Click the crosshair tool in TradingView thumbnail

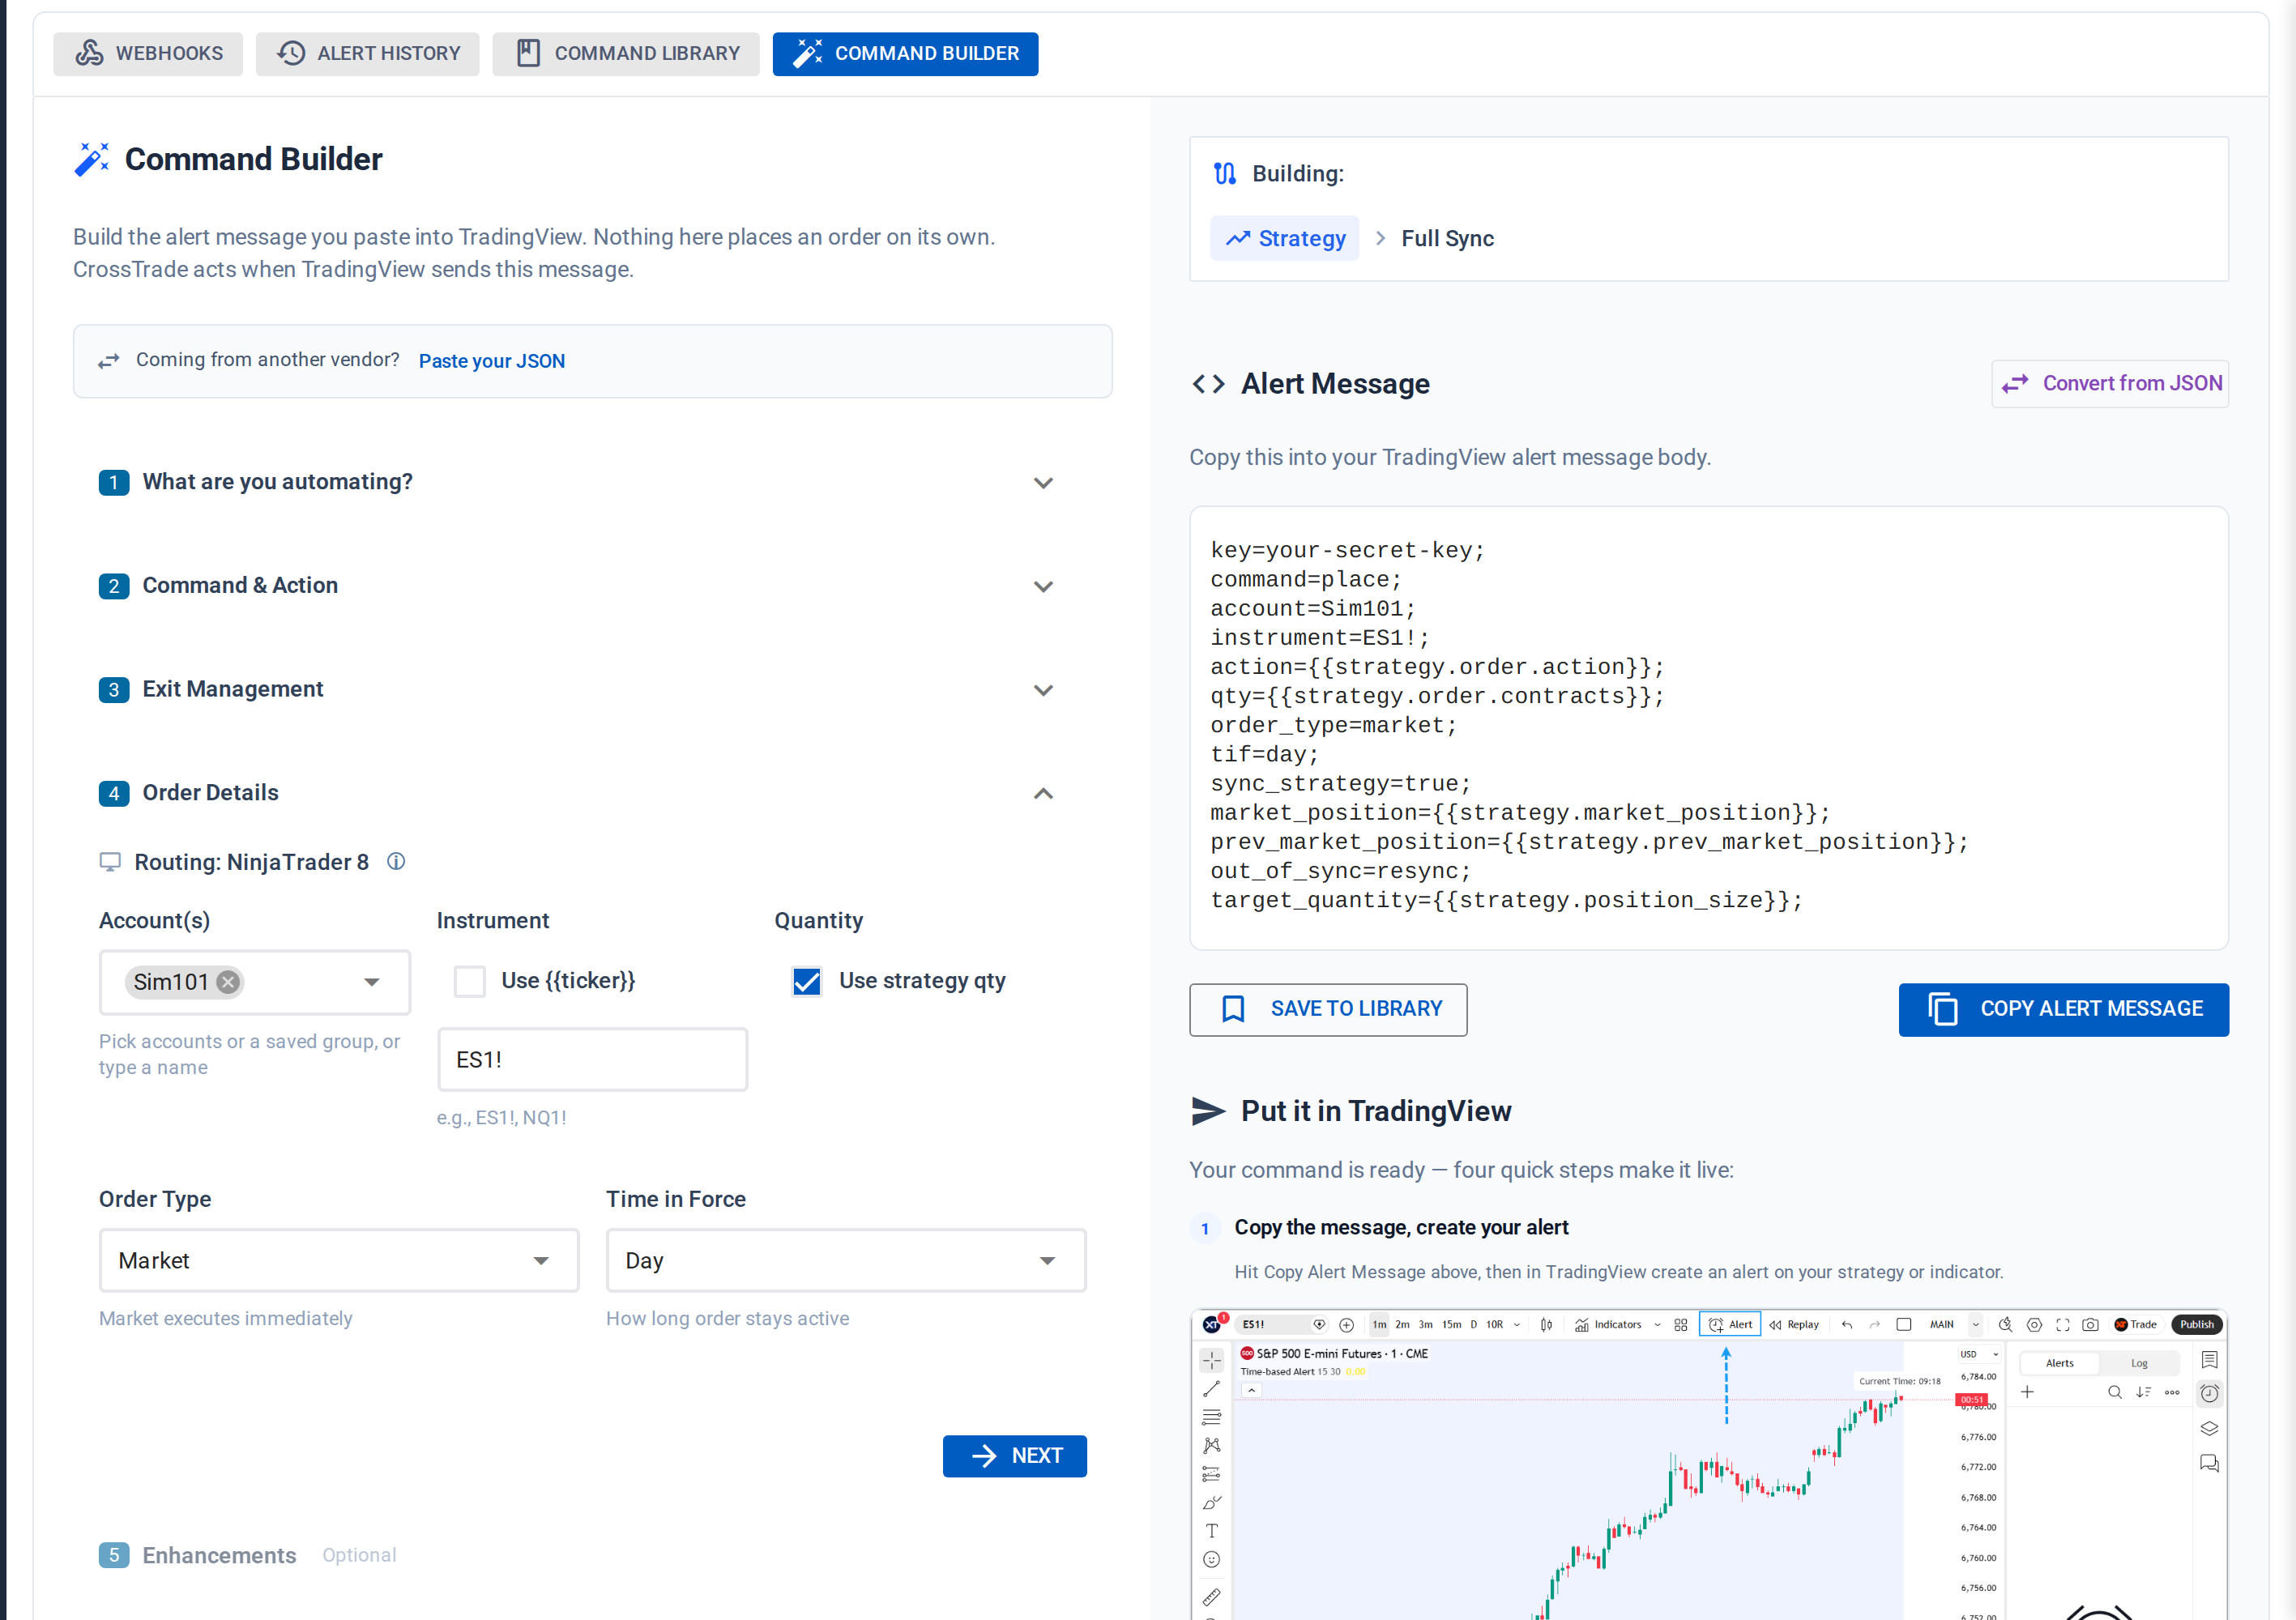[x=1211, y=1360]
